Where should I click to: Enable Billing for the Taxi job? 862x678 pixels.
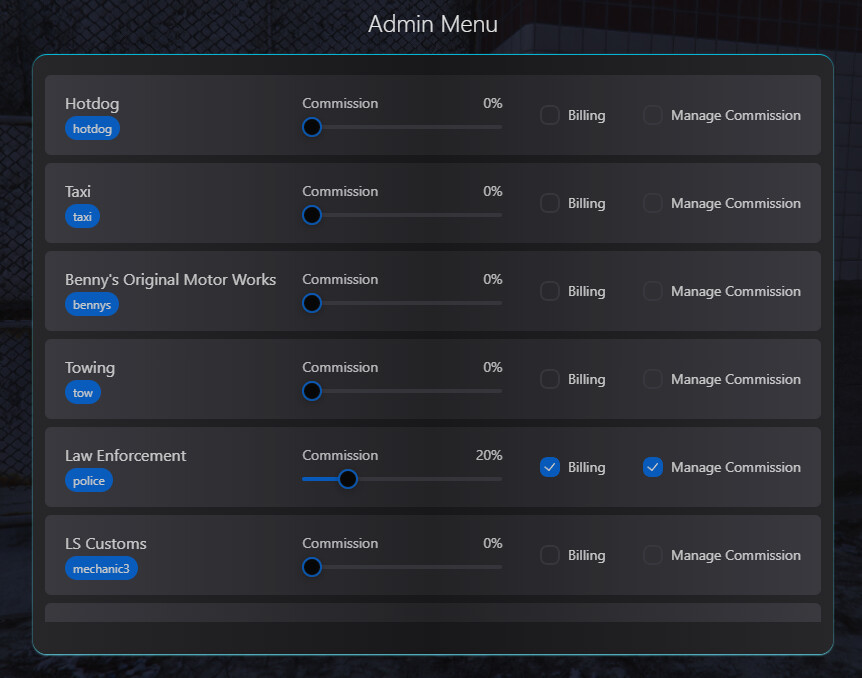pyautogui.click(x=549, y=203)
